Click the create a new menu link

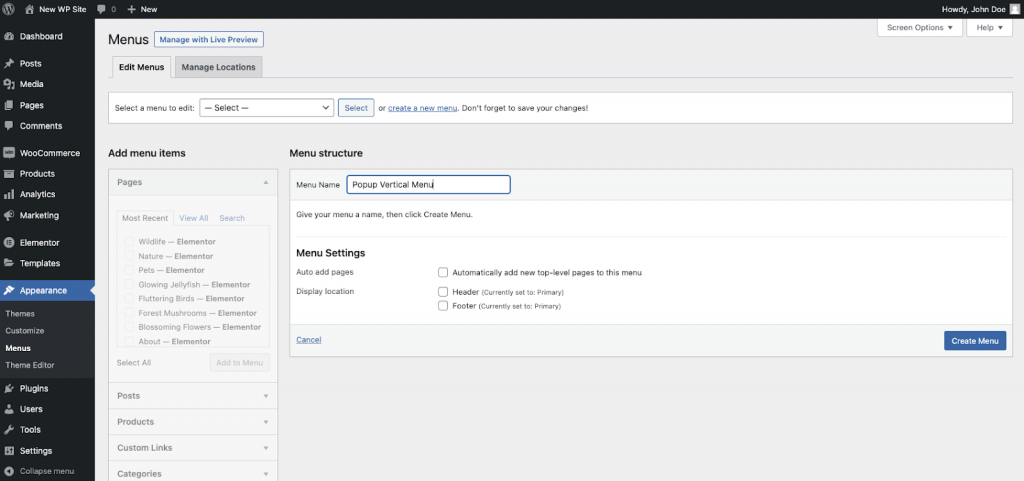click(x=422, y=108)
